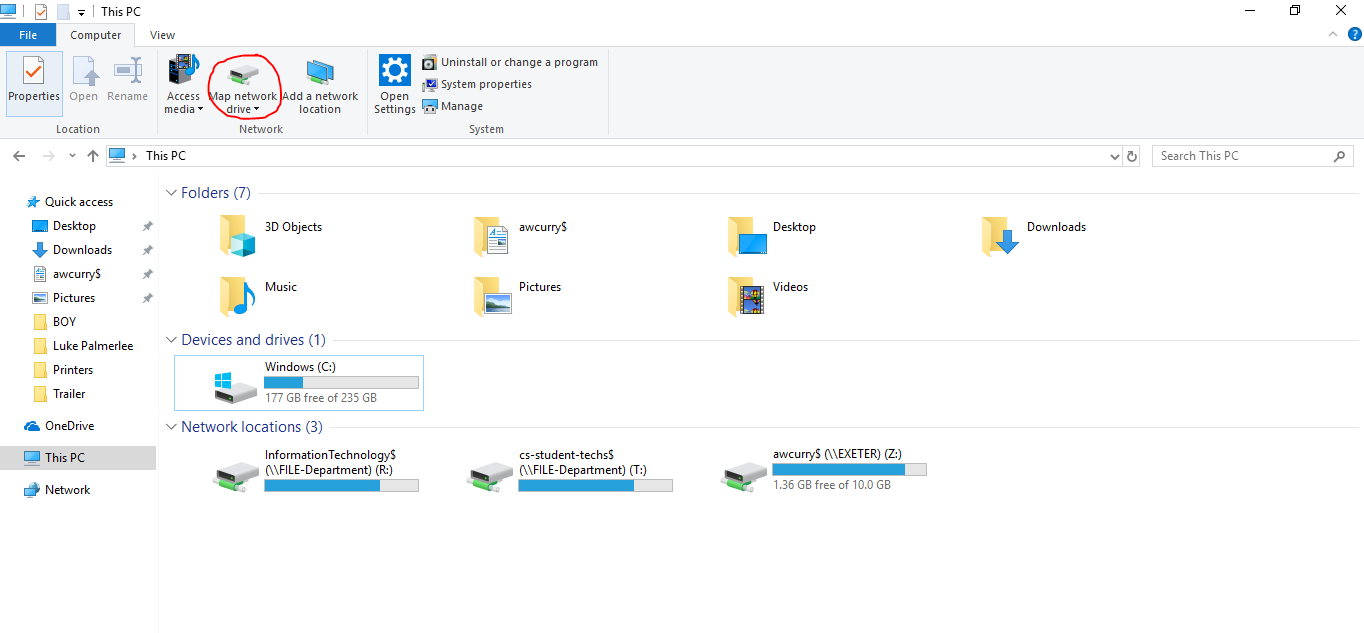
Task: Collapse the Folders (7) group
Action: (x=172, y=193)
